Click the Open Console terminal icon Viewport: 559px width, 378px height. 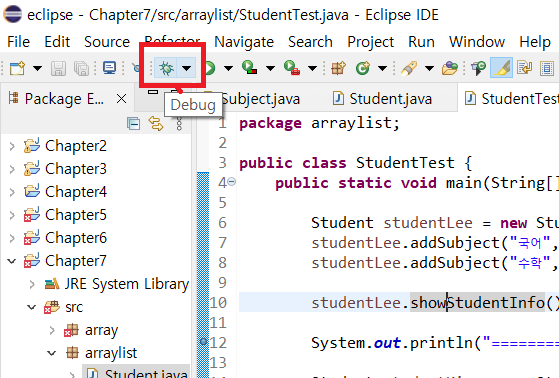coord(109,68)
